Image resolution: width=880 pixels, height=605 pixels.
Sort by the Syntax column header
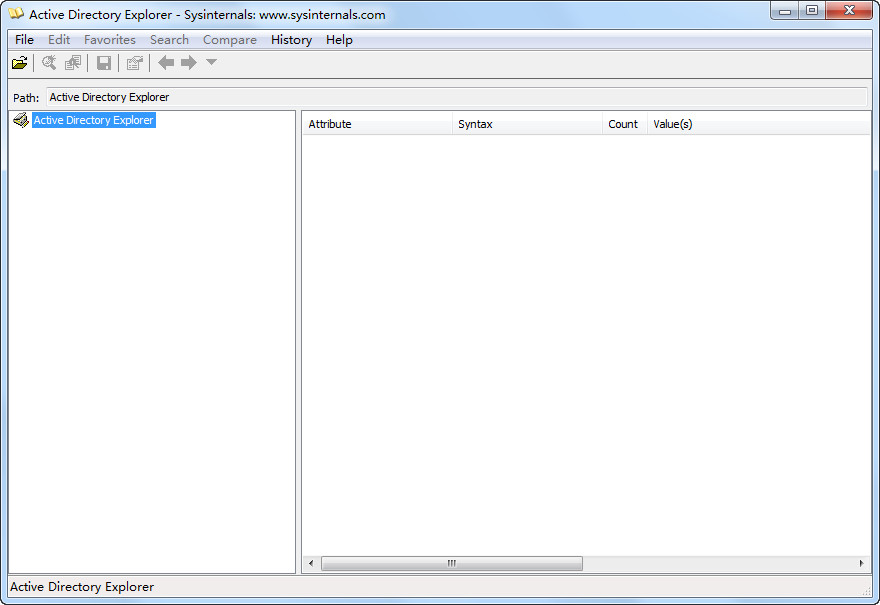[x=527, y=124]
